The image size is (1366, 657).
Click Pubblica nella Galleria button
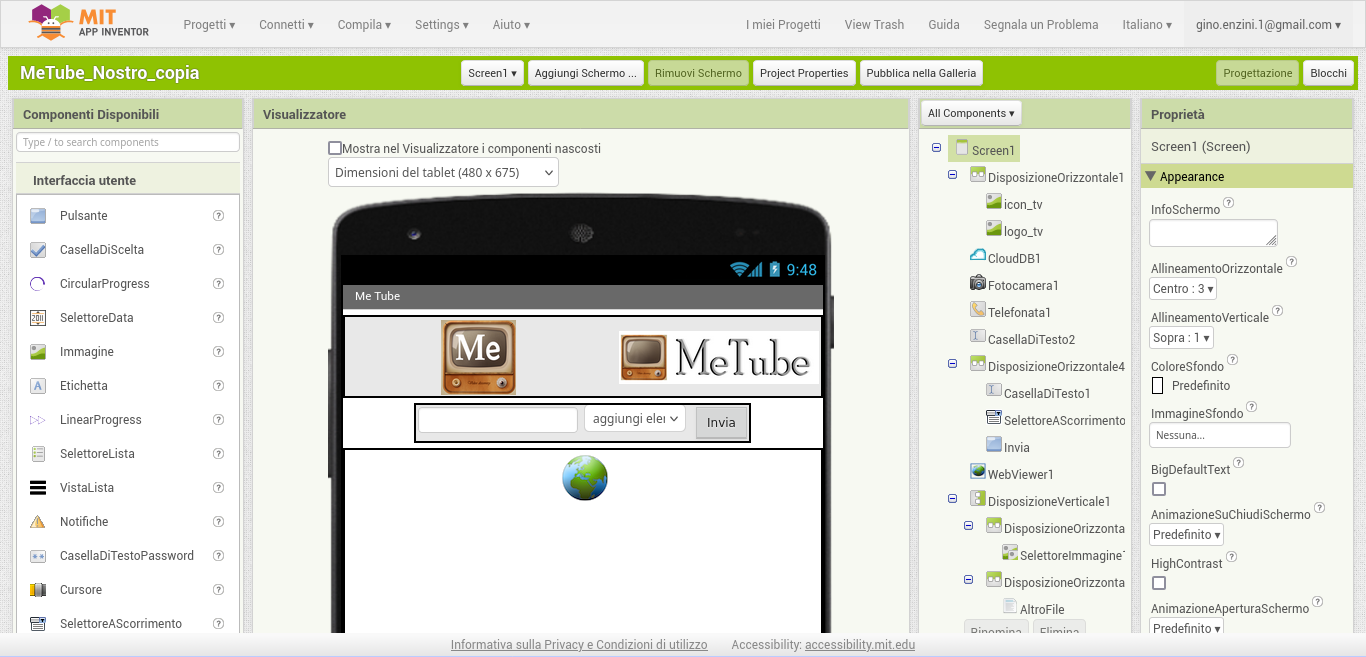click(x=921, y=73)
